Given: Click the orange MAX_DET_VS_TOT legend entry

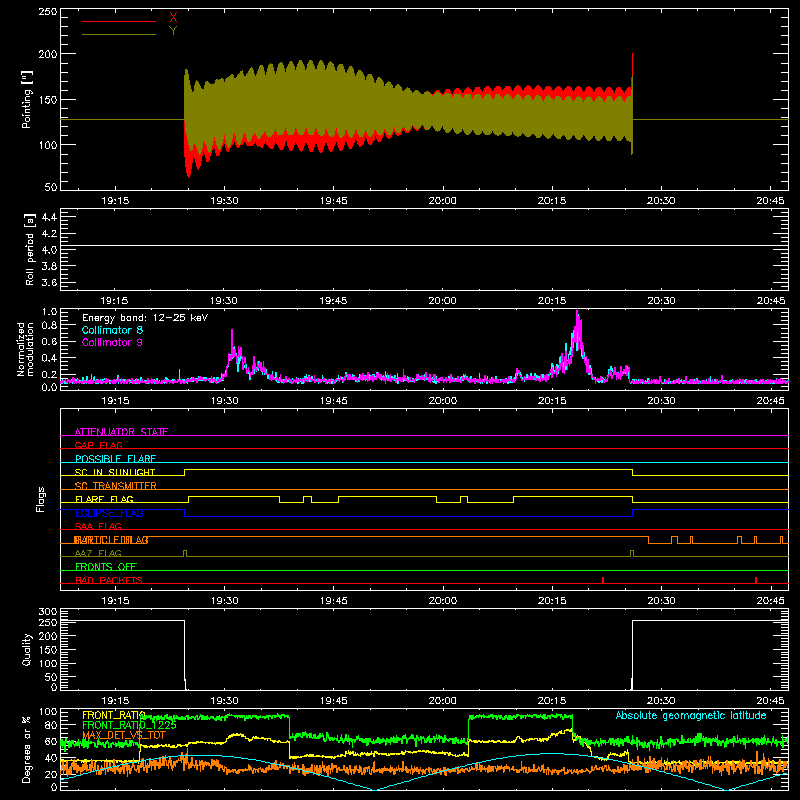Looking at the screenshot, I should click(124, 735).
